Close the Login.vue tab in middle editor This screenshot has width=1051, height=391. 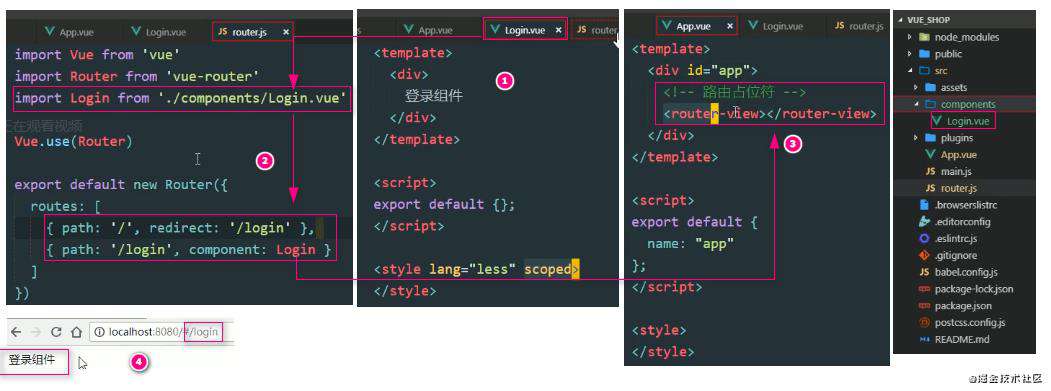pyautogui.click(x=558, y=30)
